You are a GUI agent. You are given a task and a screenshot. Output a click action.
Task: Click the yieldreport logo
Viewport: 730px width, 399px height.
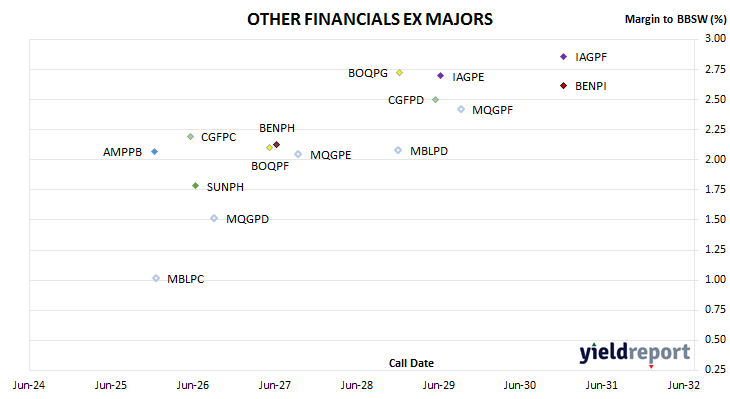[x=635, y=353]
